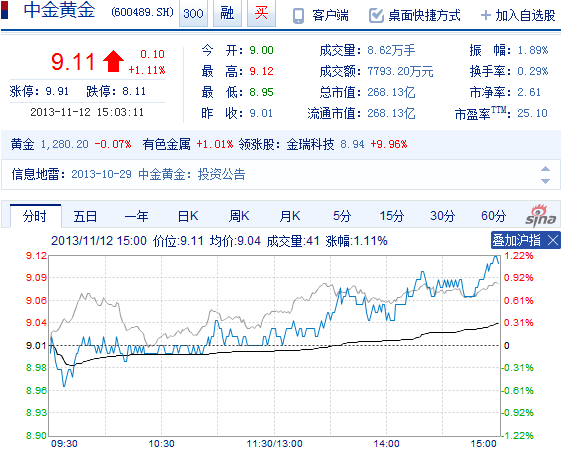Viewport: 562px width, 451px height.
Task: Open the 月K chart tab
Action: pyautogui.click(x=290, y=216)
